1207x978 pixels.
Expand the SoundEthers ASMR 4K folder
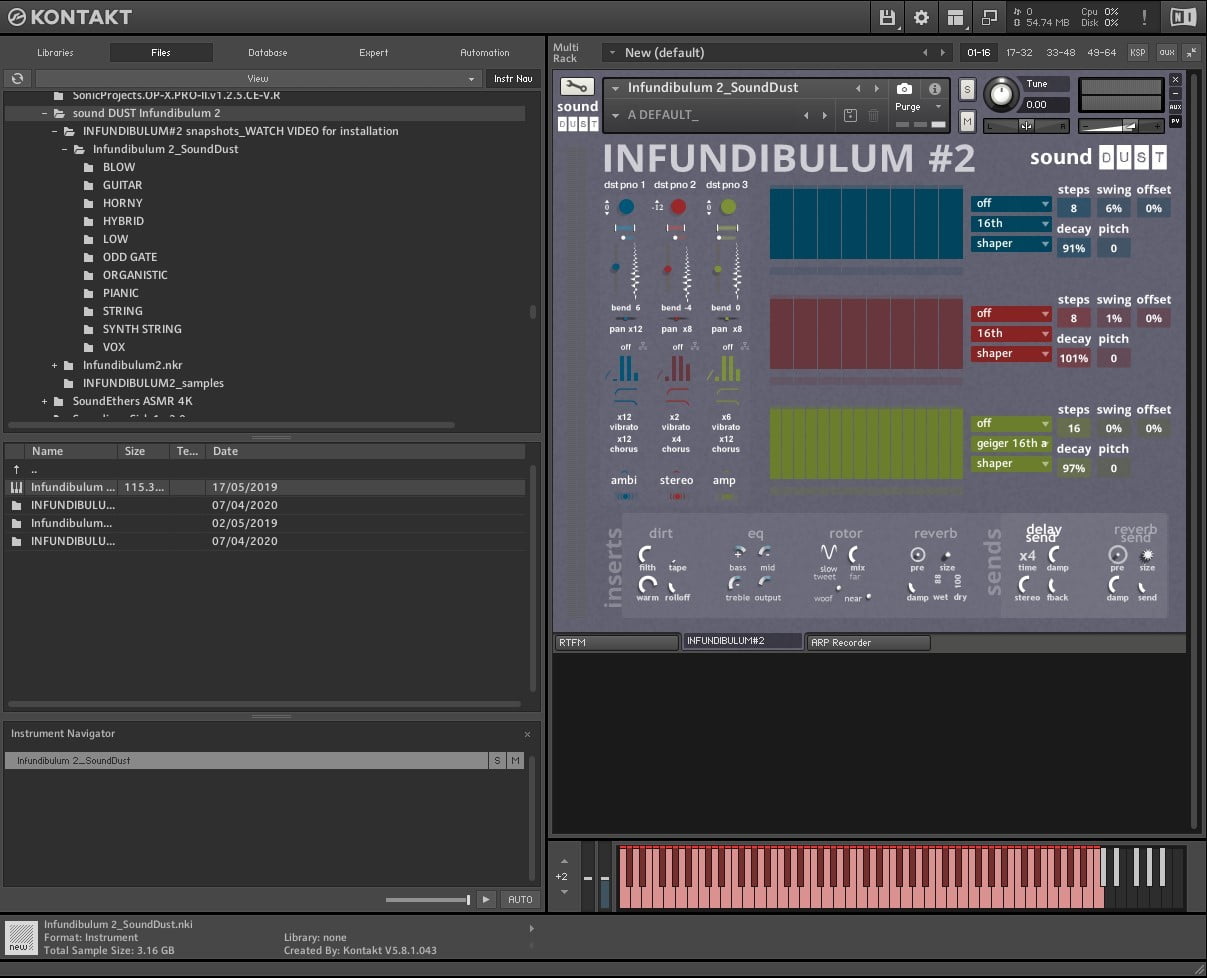(45, 401)
